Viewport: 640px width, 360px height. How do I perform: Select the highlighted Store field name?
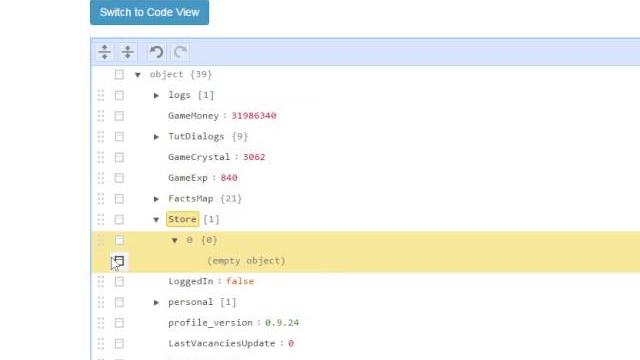tap(182, 219)
